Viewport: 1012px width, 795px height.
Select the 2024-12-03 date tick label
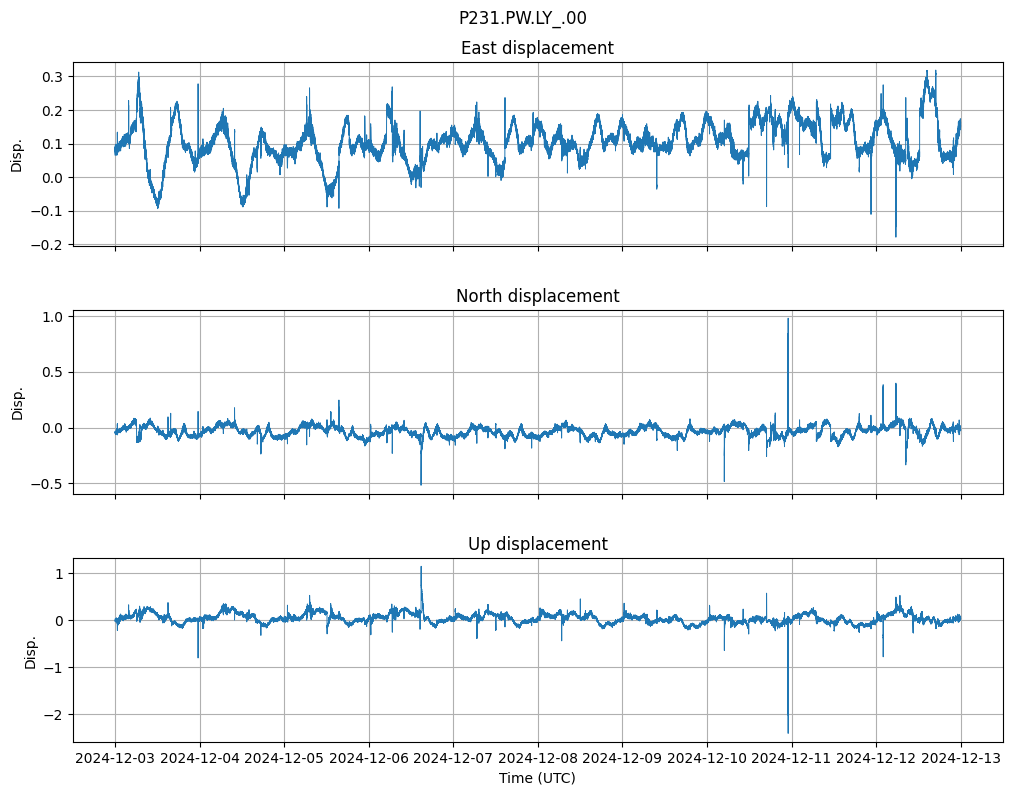(115, 758)
